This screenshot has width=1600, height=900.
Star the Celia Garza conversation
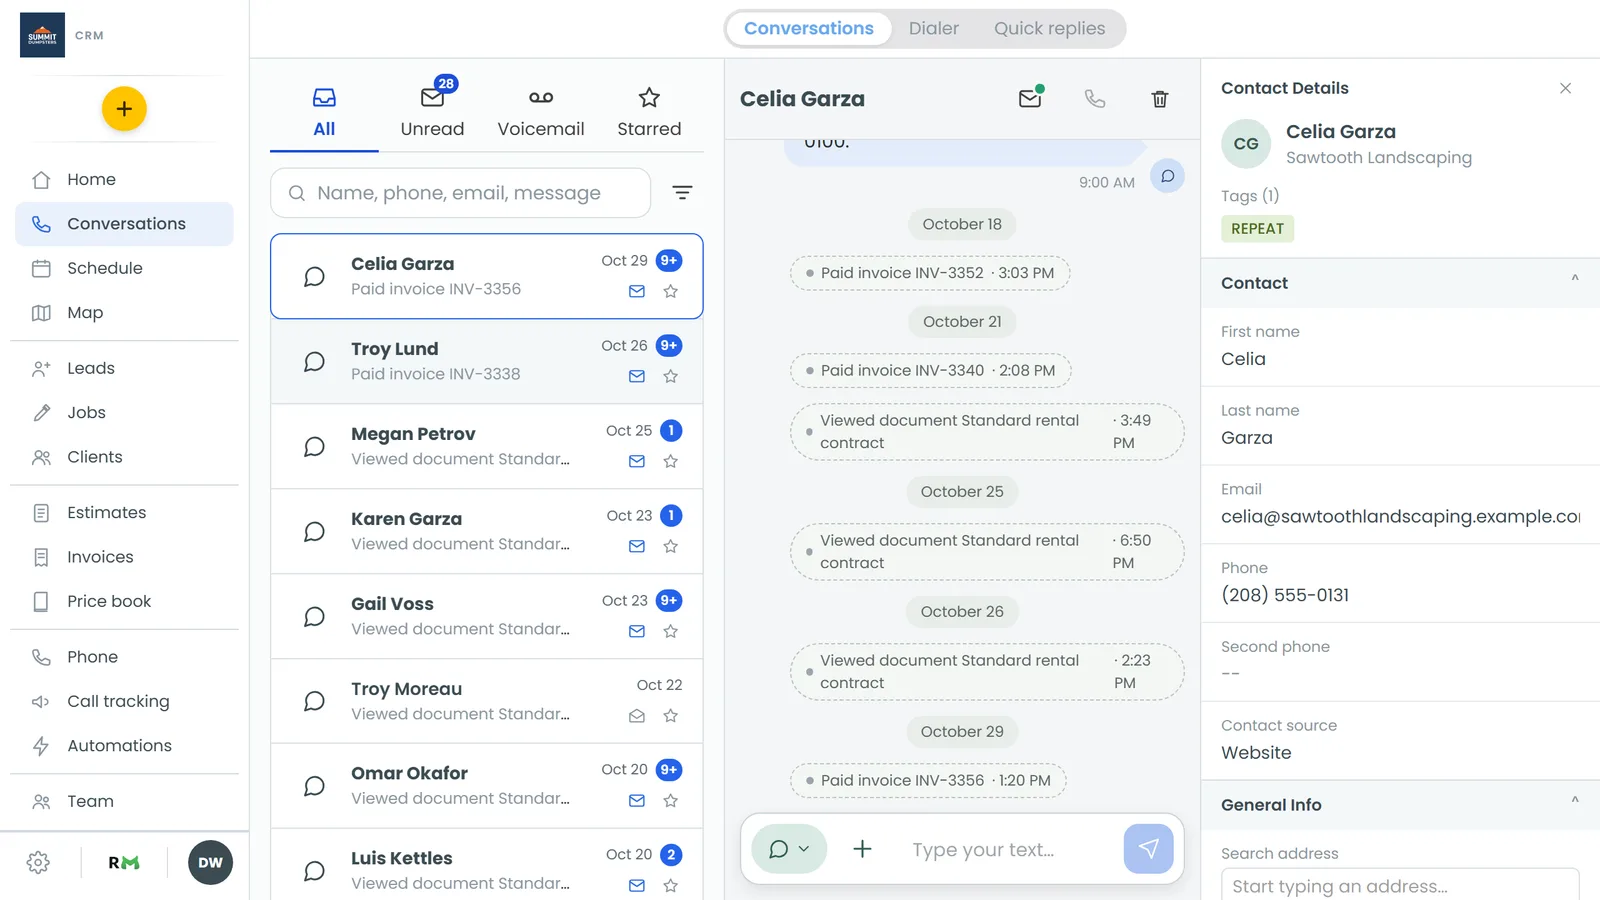click(x=671, y=291)
